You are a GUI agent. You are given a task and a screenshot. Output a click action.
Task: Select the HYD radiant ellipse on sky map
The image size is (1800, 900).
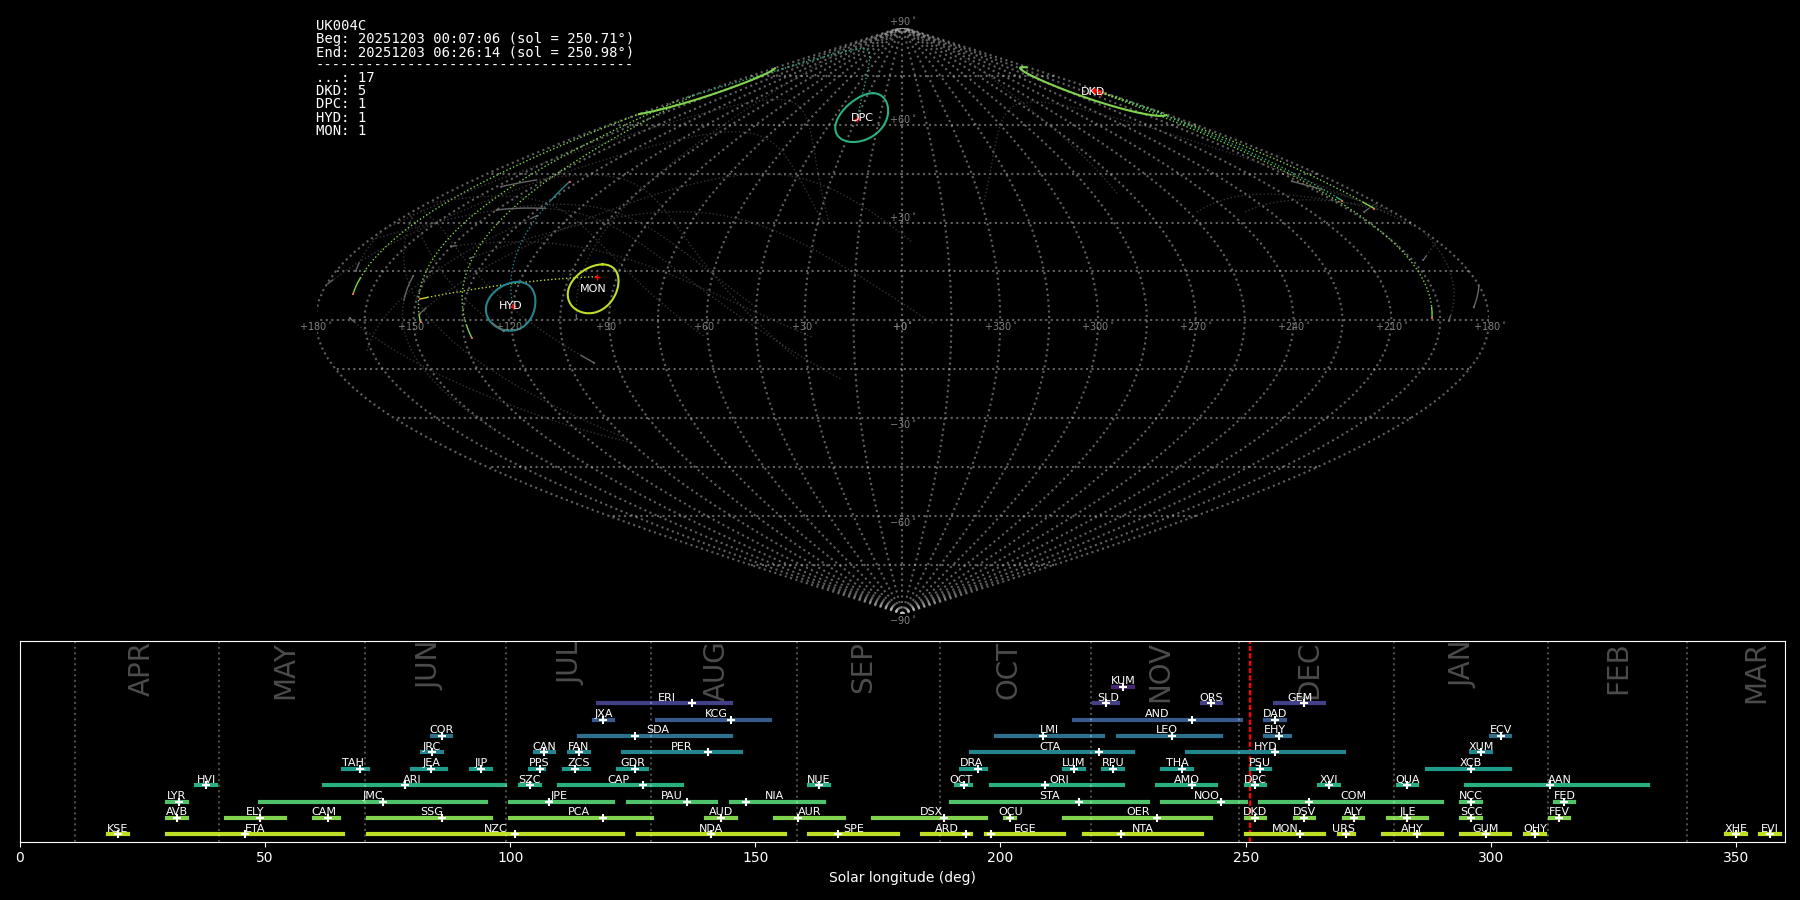coord(510,306)
